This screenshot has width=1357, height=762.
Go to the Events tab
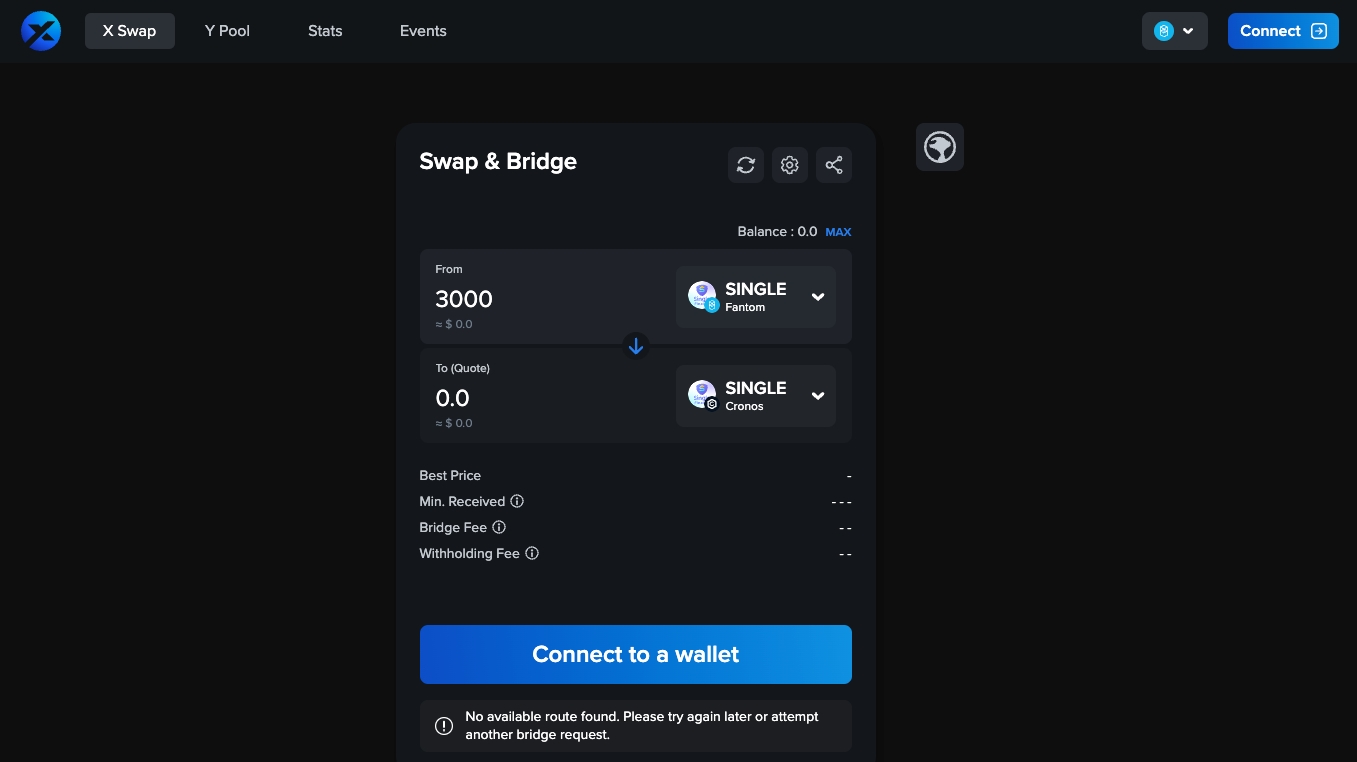click(x=423, y=31)
